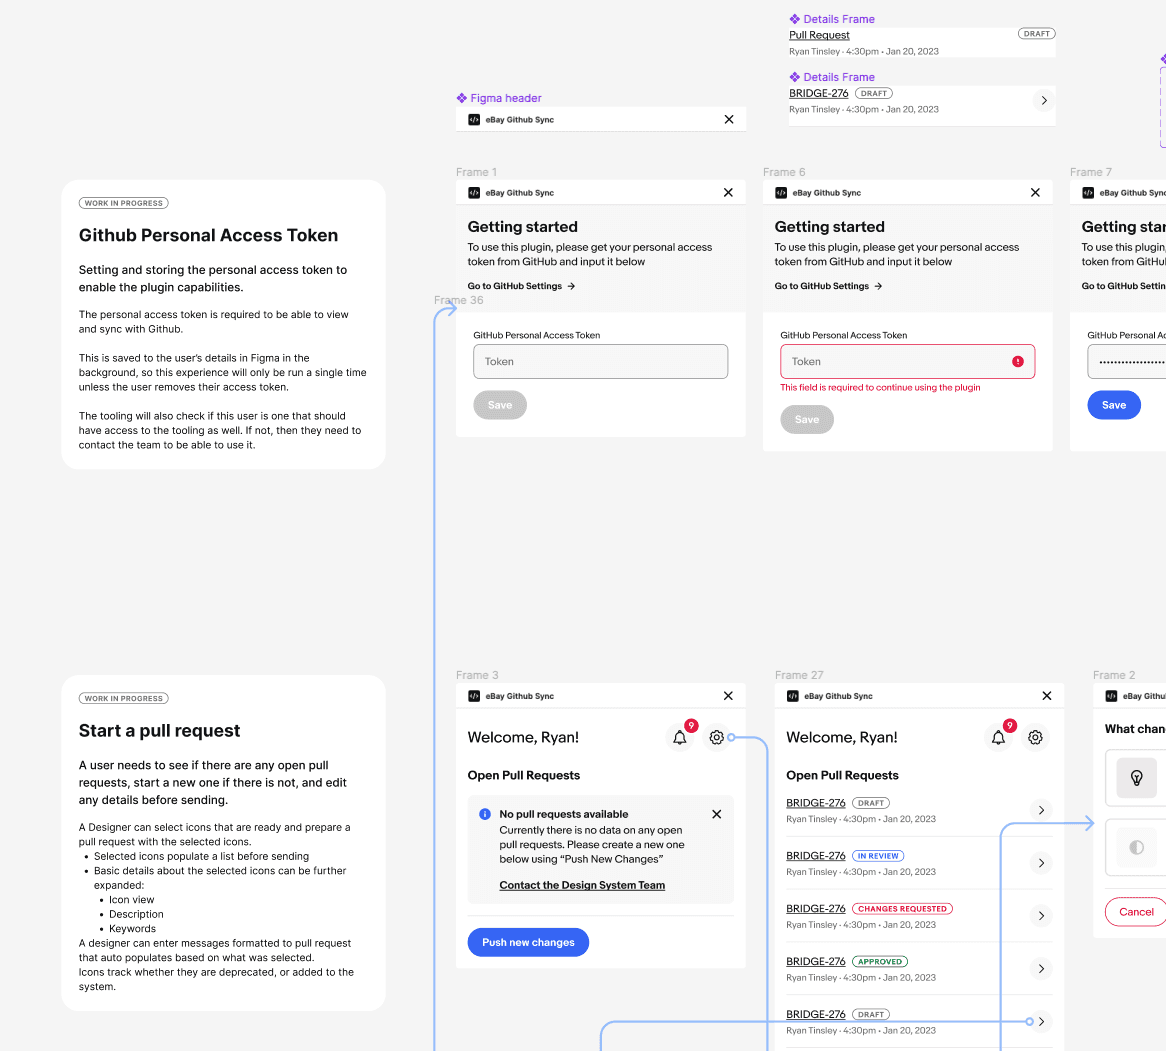Click the disabled Save button in Frame 1
The width and height of the screenshot is (1166, 1051).
click(x=500, y=405)
